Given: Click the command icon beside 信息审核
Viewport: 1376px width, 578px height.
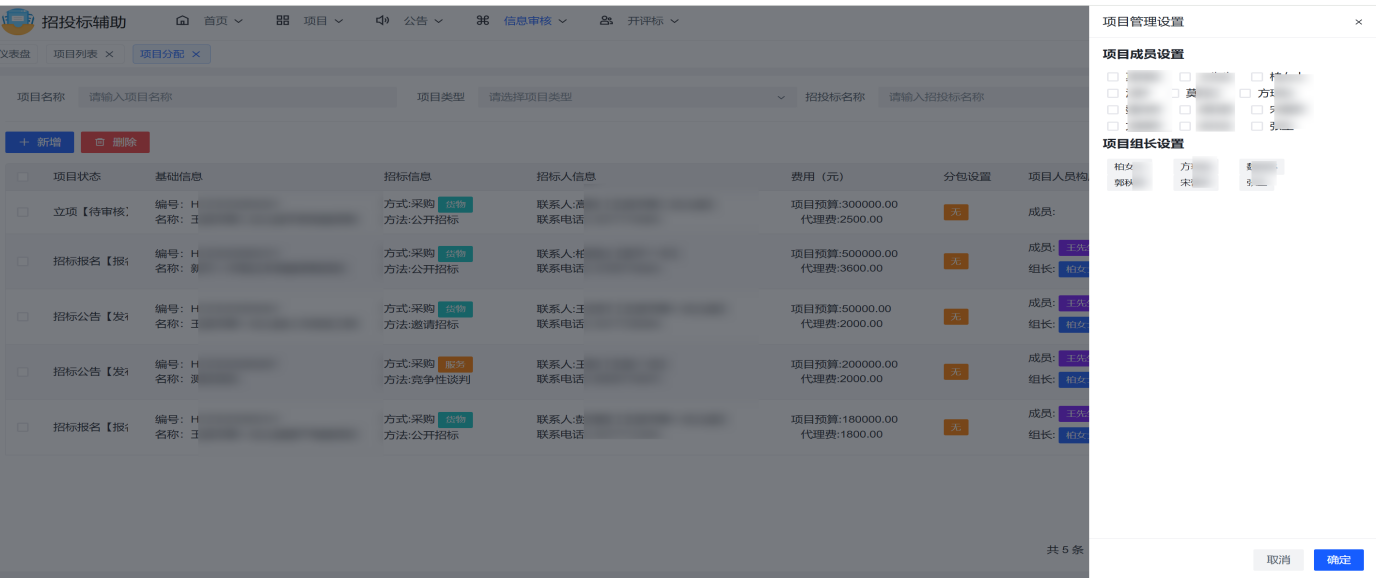Looking at the screenshot, I should [483, 21].
